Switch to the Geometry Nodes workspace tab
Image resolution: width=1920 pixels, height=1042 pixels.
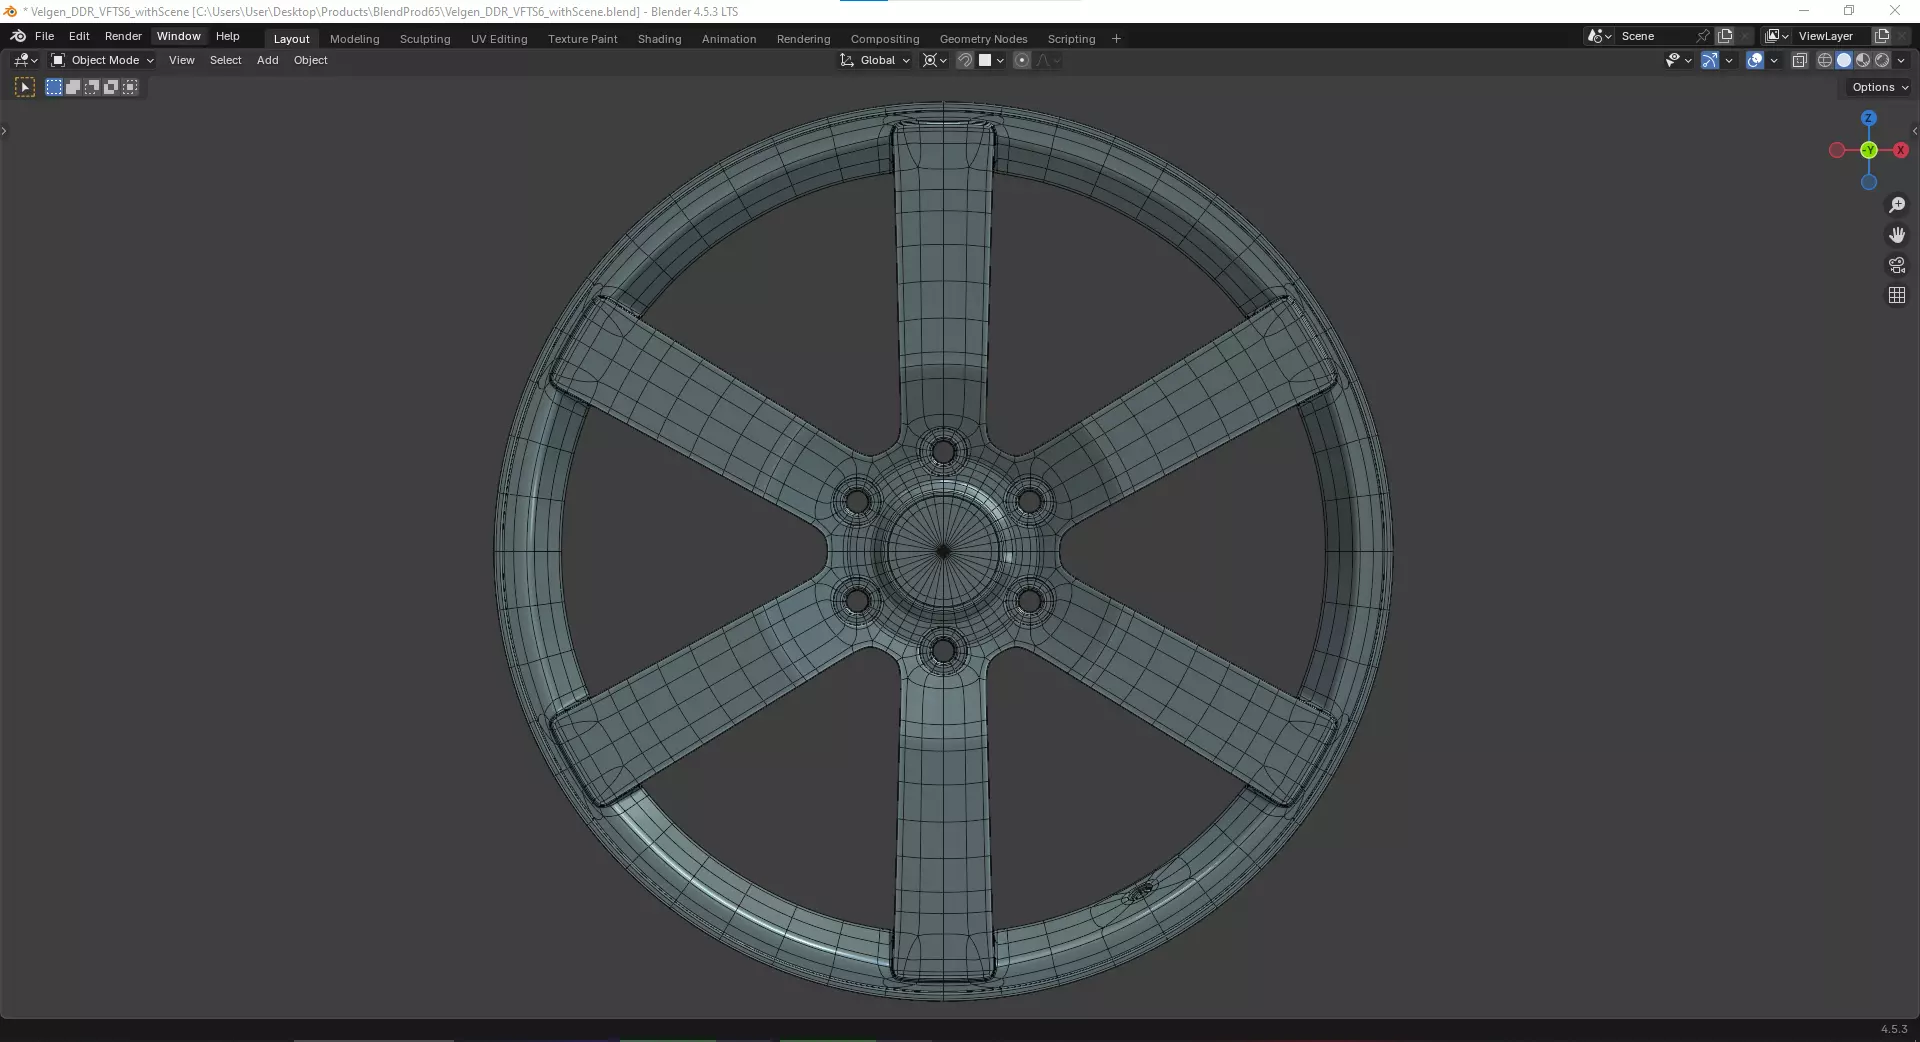(x=984, y=39)
